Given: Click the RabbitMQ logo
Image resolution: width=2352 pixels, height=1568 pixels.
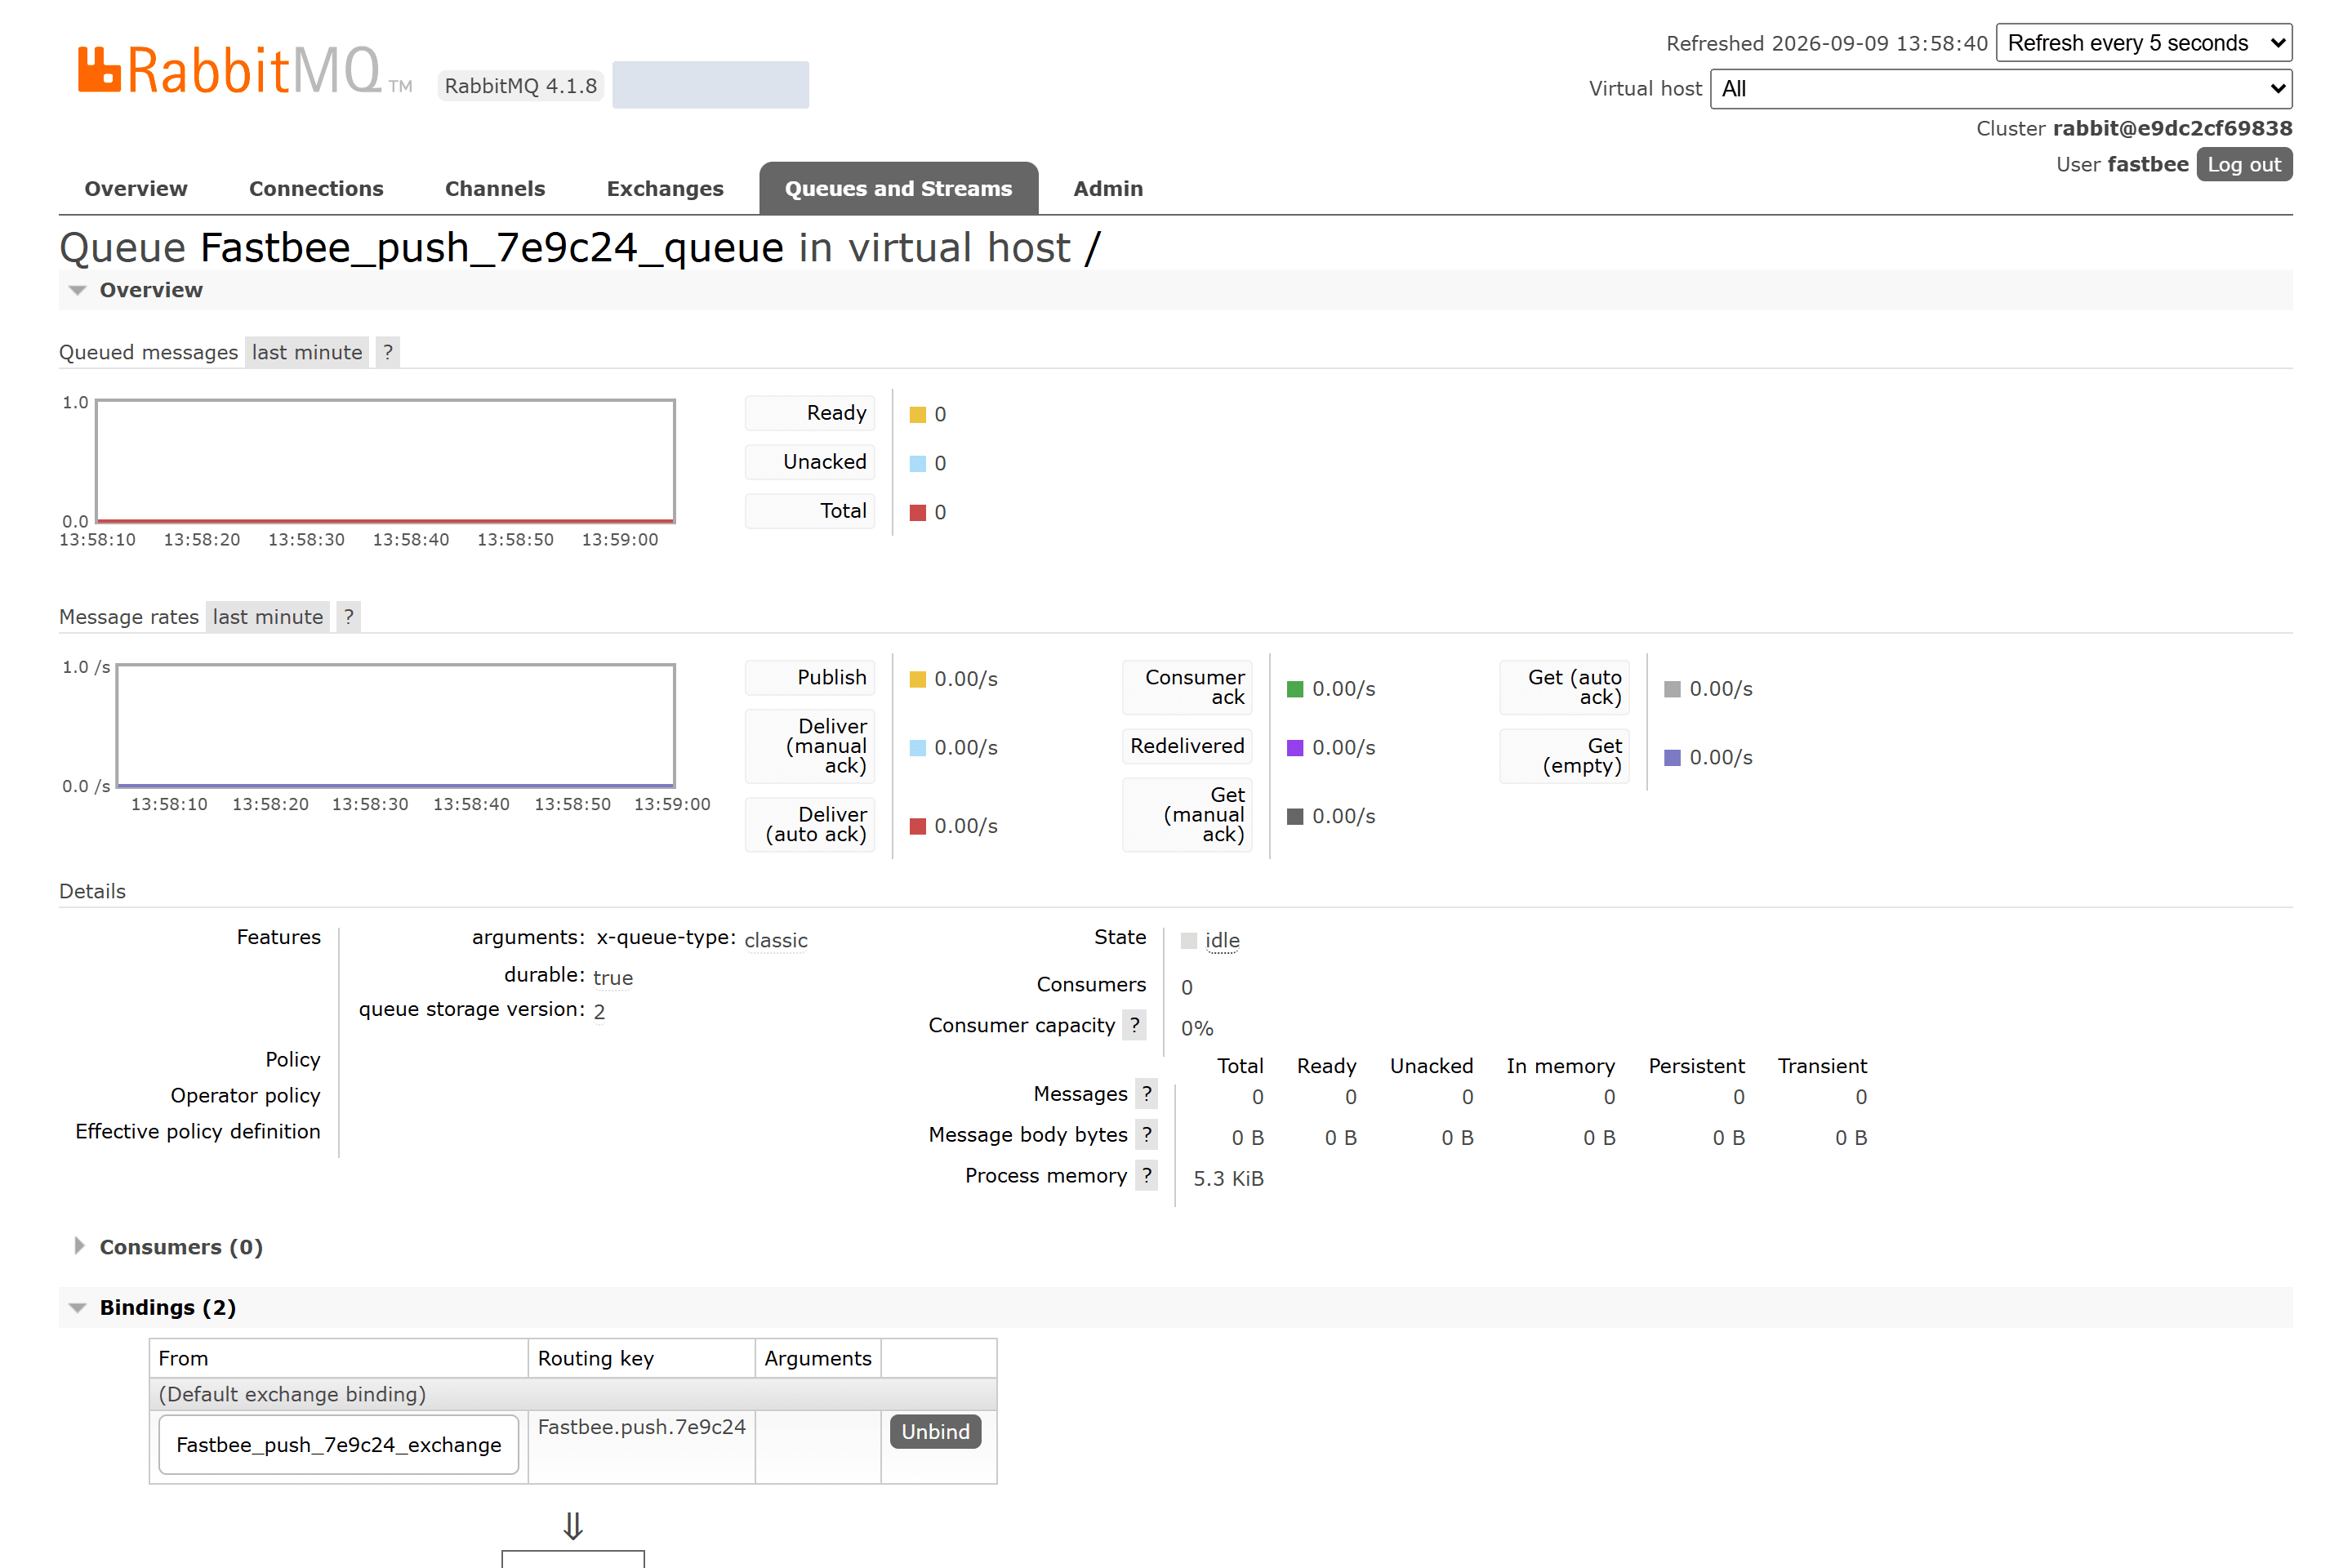Looking at the screenshot, I should point(245,71).
